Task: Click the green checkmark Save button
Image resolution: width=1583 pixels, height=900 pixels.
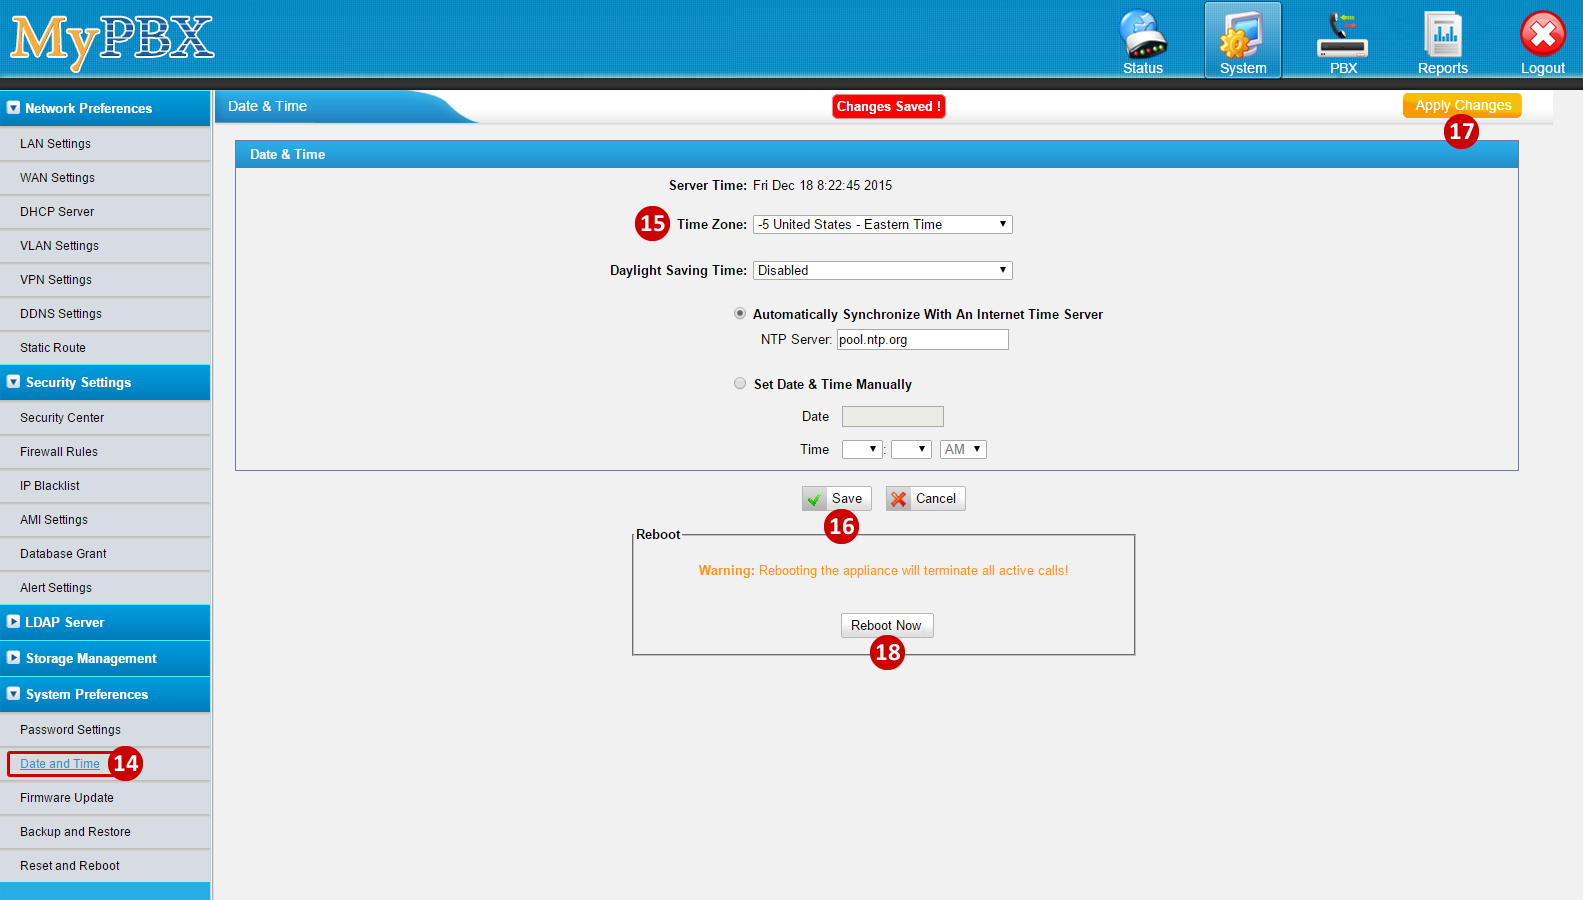Action: point(836,498)
